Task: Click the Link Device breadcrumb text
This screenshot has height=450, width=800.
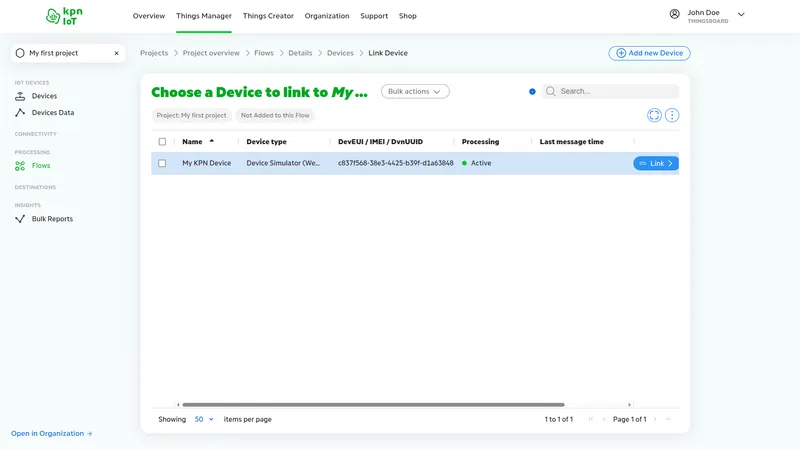Action: 388,53
